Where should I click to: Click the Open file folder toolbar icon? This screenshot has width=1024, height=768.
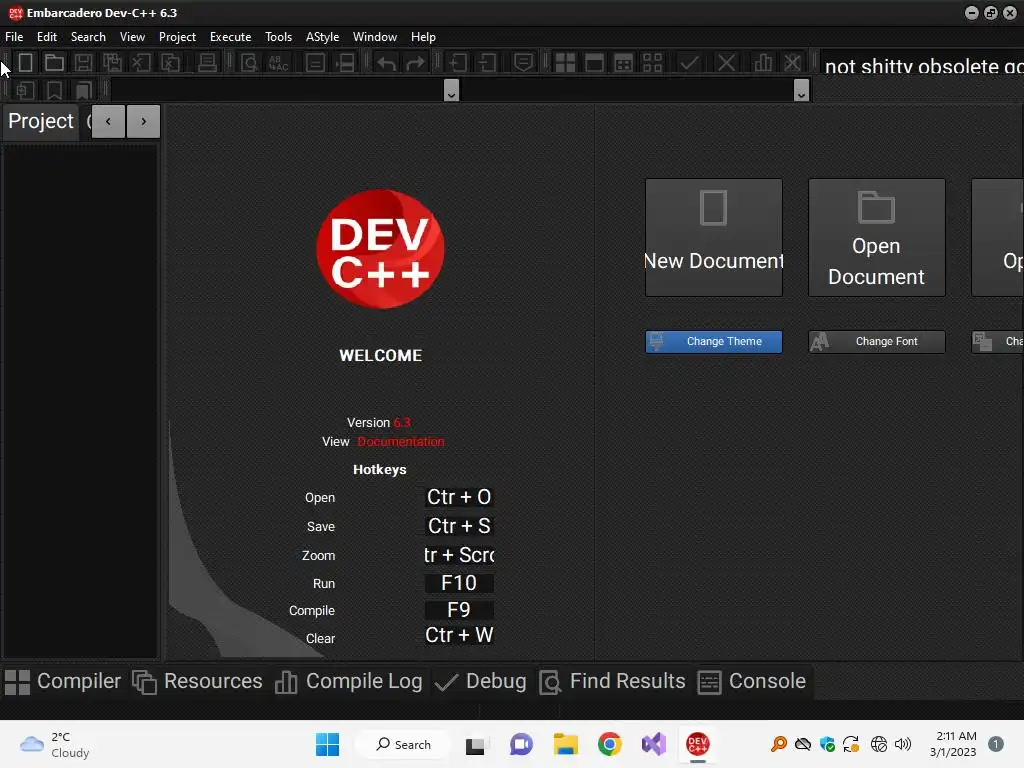(54, 63)
